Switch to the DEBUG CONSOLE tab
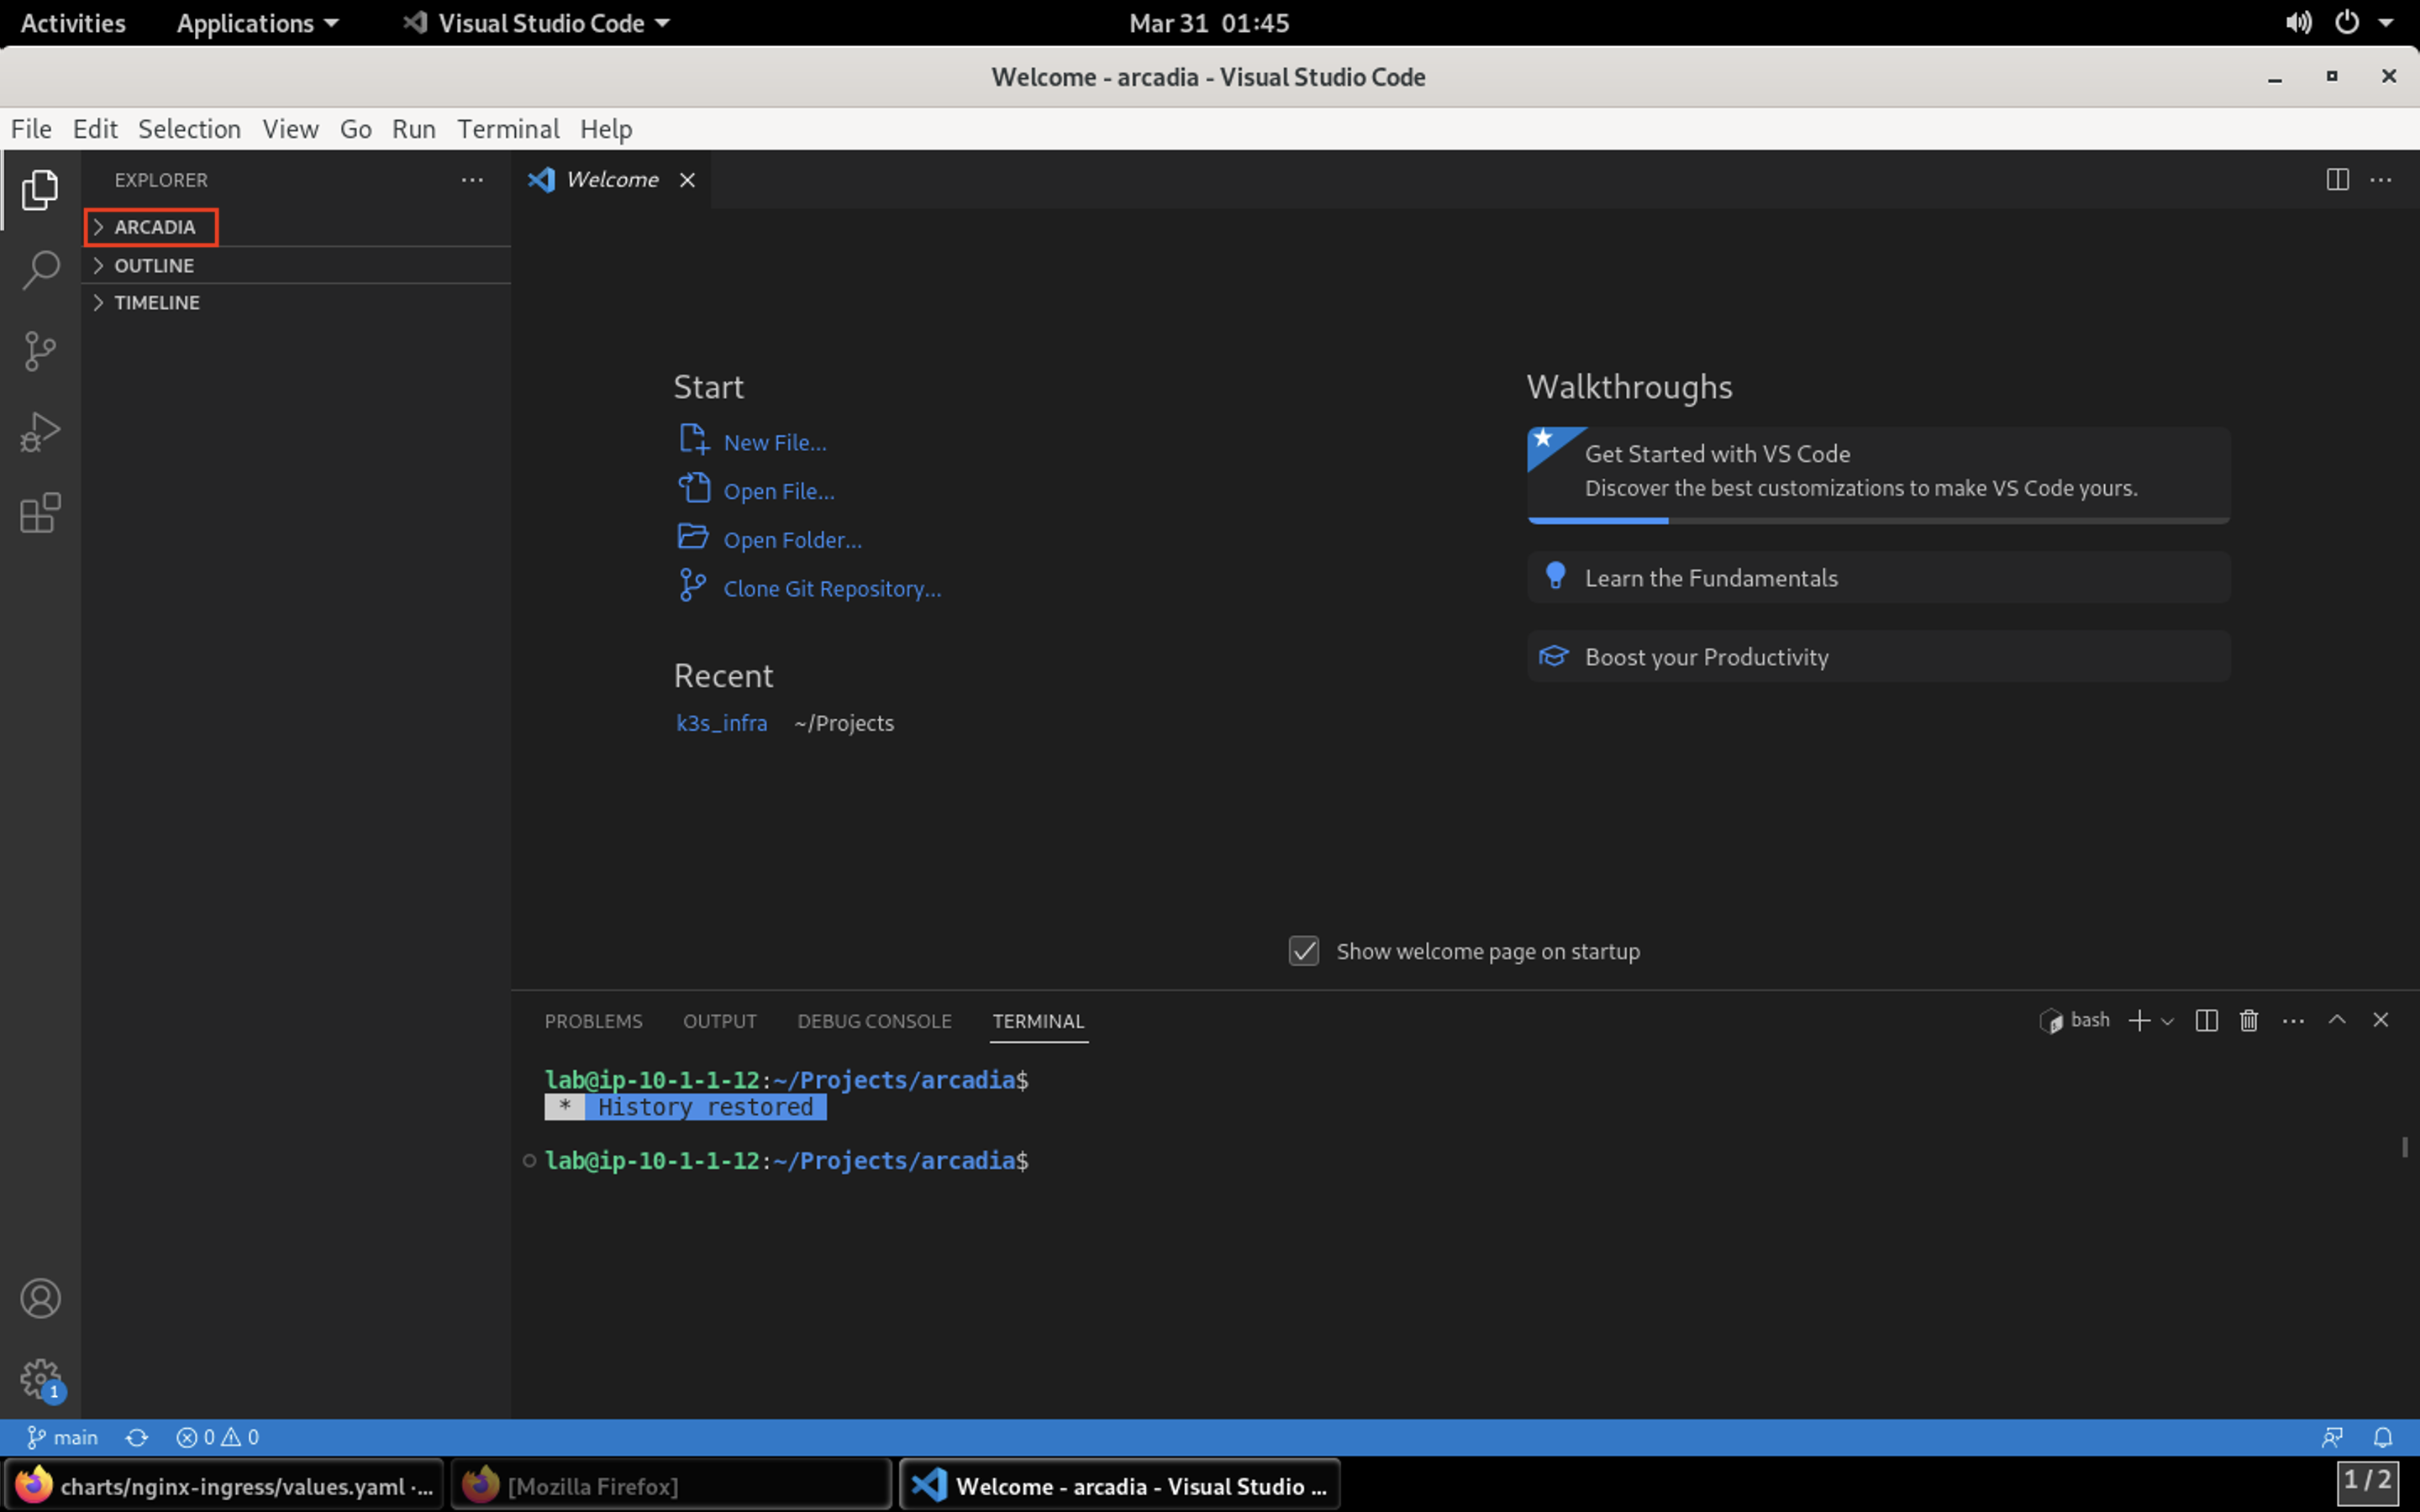 874,1021
